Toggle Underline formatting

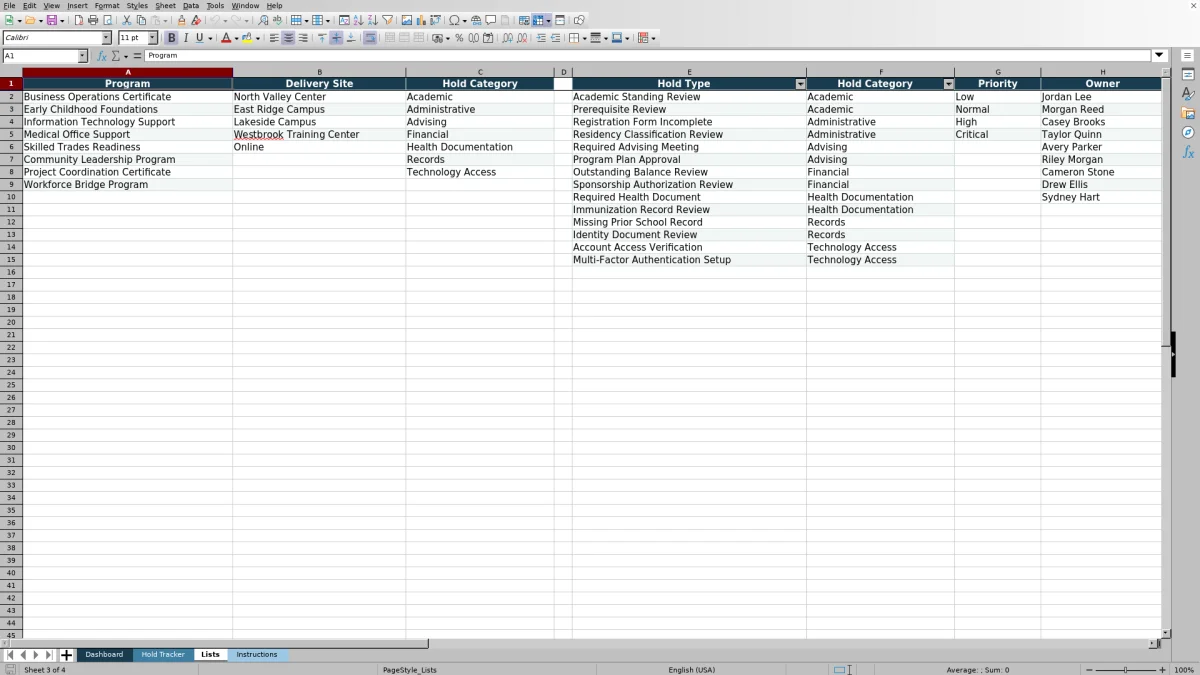point(199,38)
